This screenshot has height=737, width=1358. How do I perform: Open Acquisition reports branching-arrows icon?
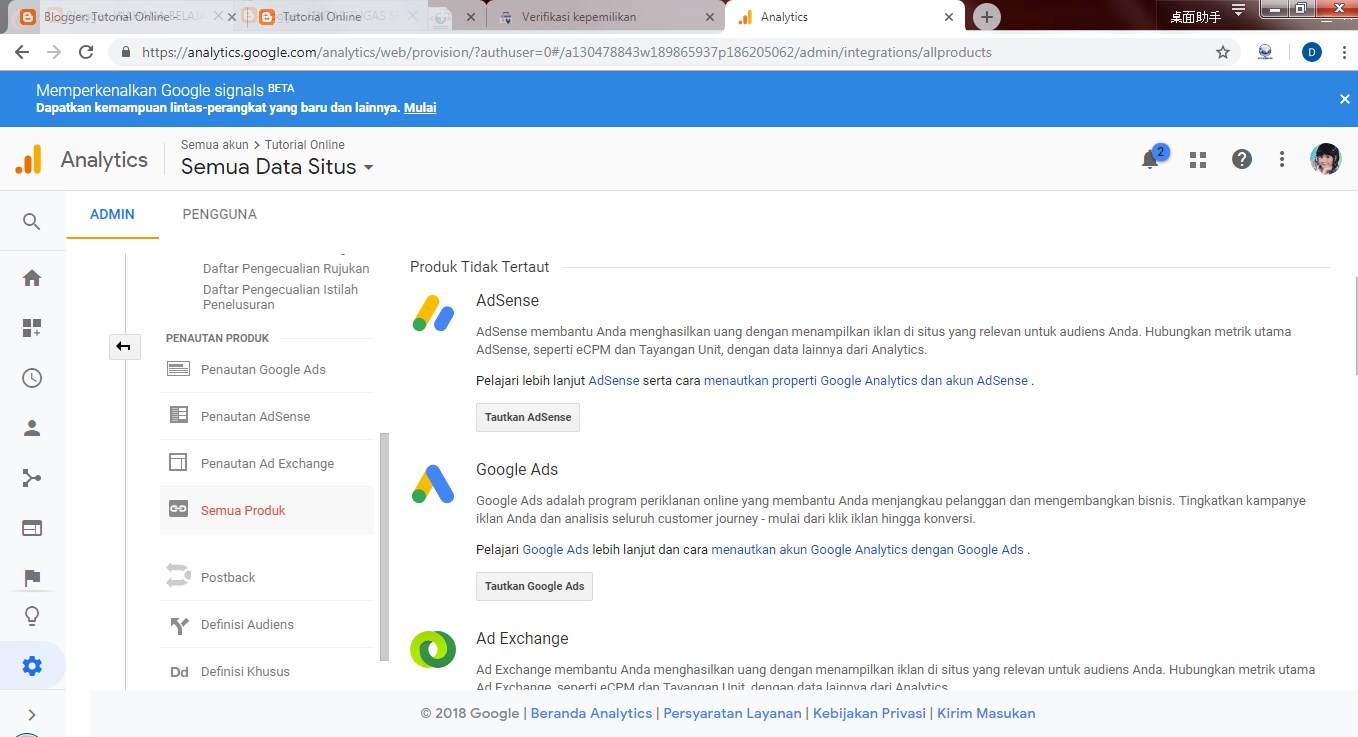tap(32, 478)
